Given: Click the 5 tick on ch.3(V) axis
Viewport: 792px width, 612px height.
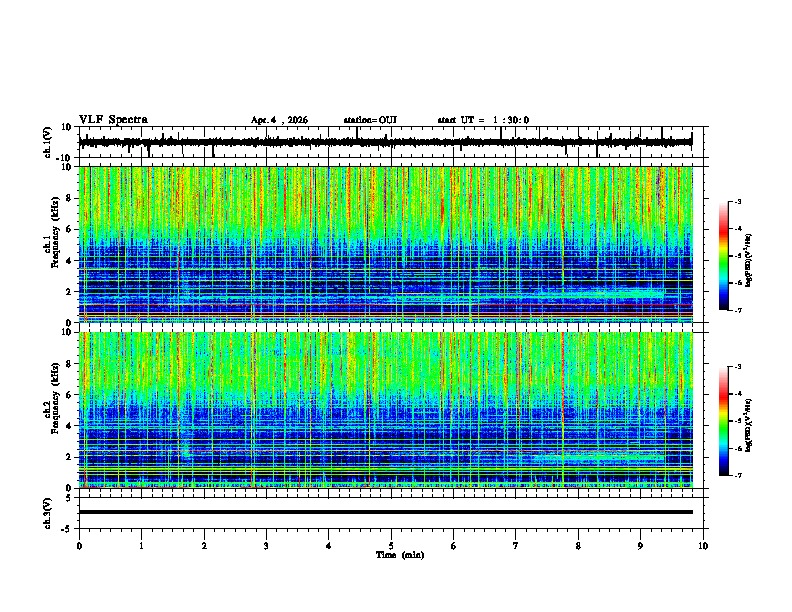Looking at the screenshot, I should point(69,498).
